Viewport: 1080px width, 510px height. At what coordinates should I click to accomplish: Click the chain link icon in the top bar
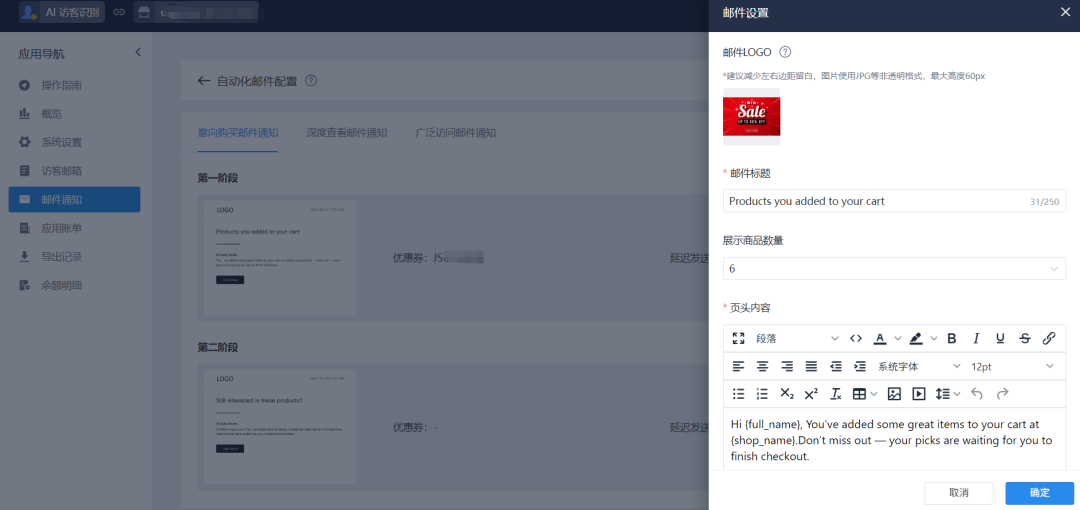(x=119, y=12)
